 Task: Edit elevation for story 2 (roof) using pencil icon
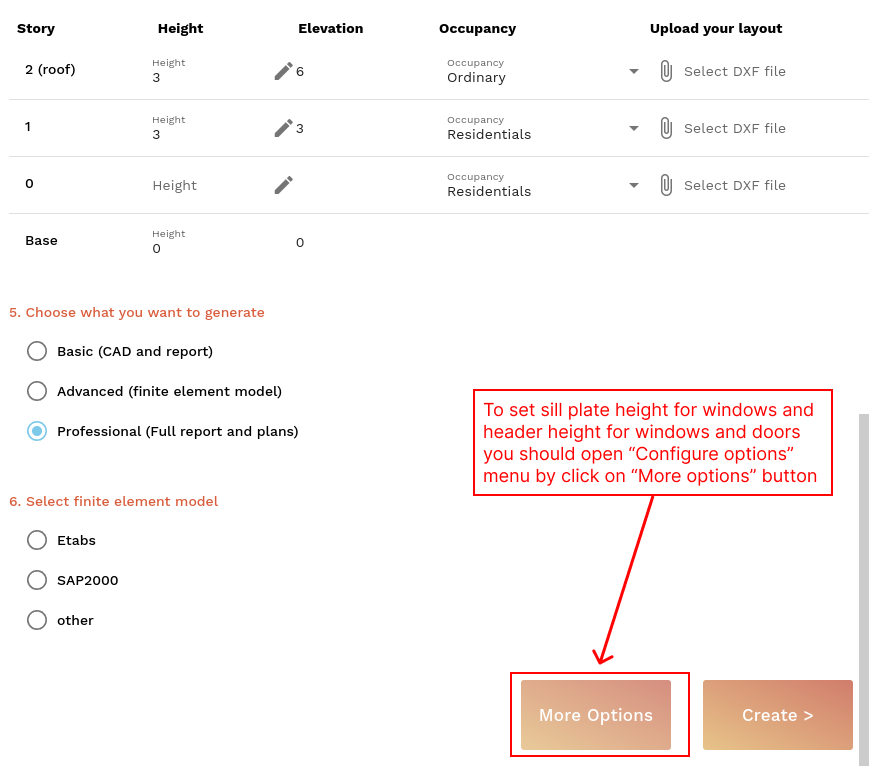pyautogui.click(x=282, y=71)
